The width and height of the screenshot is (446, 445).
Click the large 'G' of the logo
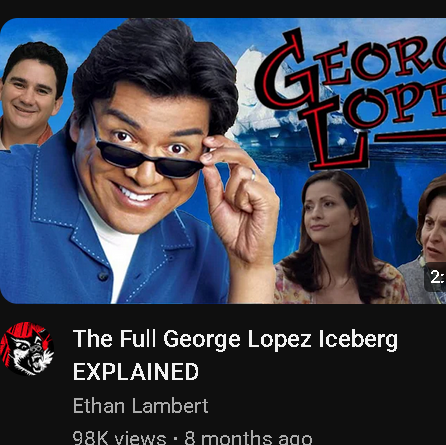click(286, 72)
